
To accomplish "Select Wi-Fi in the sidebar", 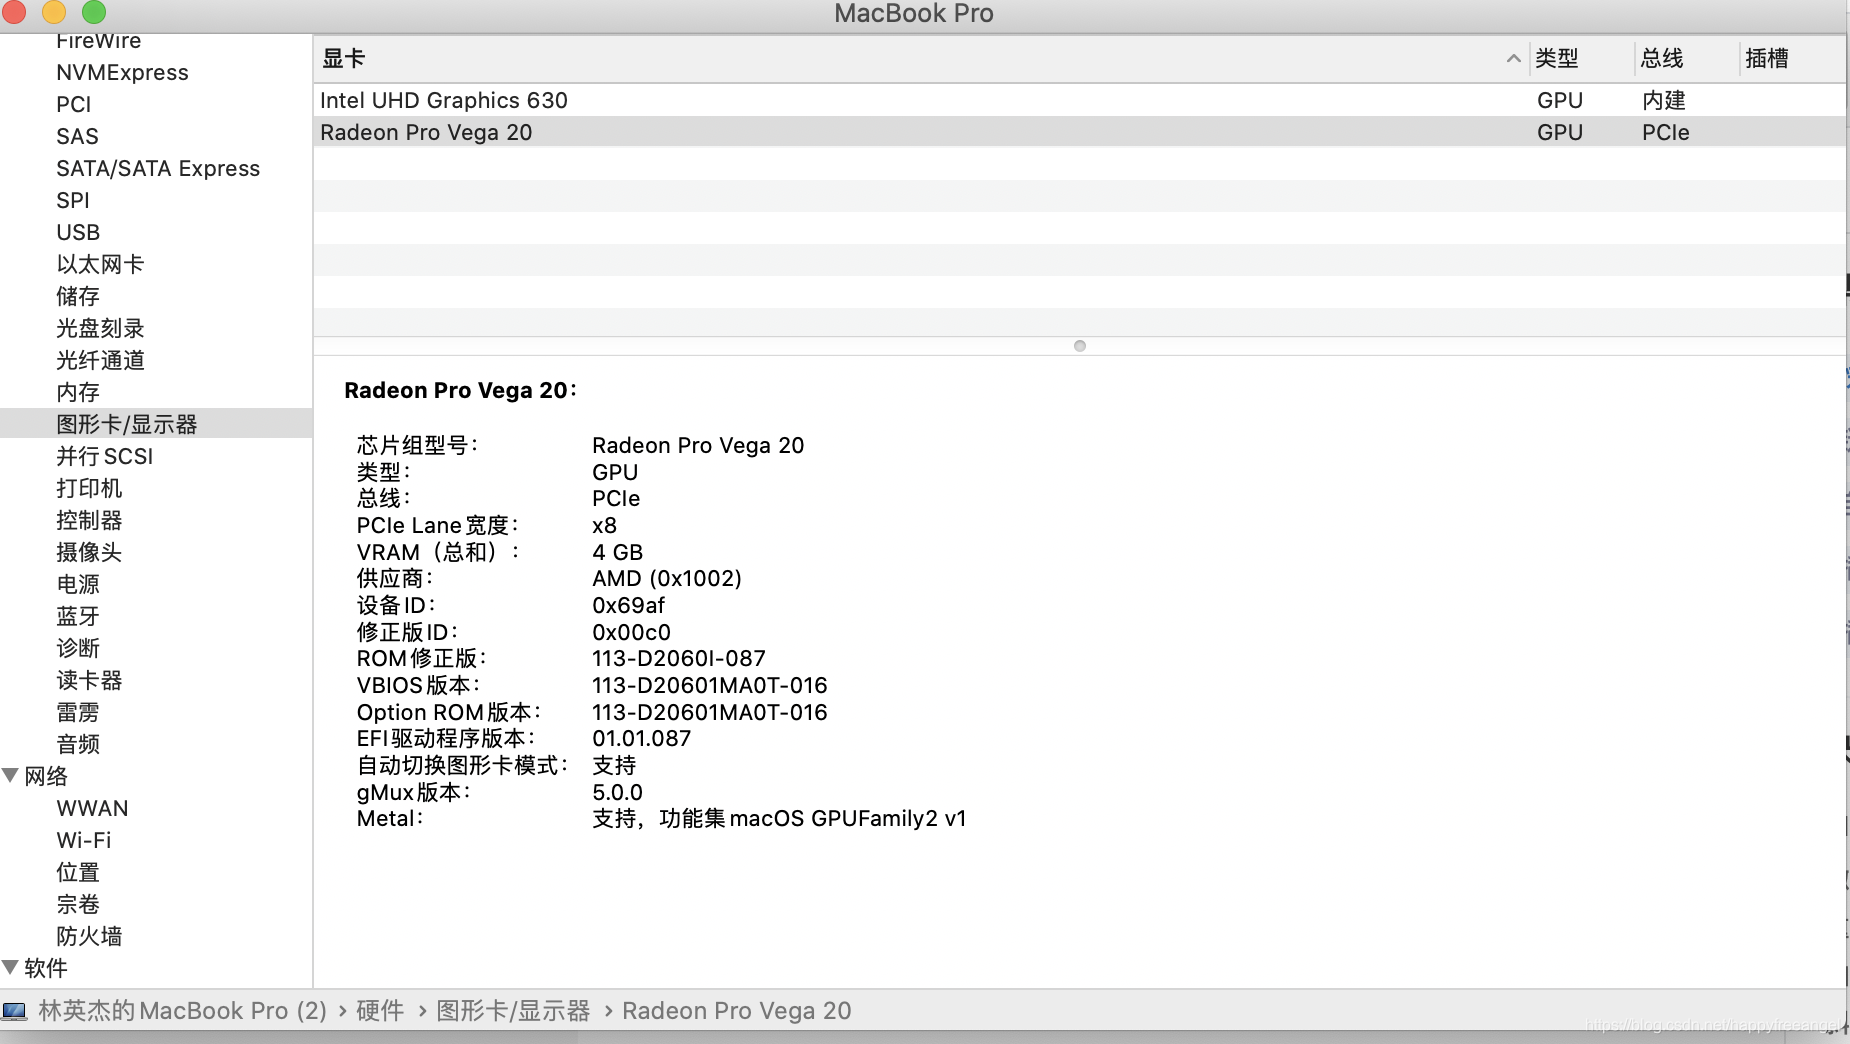I will click(x=84, y=841).
